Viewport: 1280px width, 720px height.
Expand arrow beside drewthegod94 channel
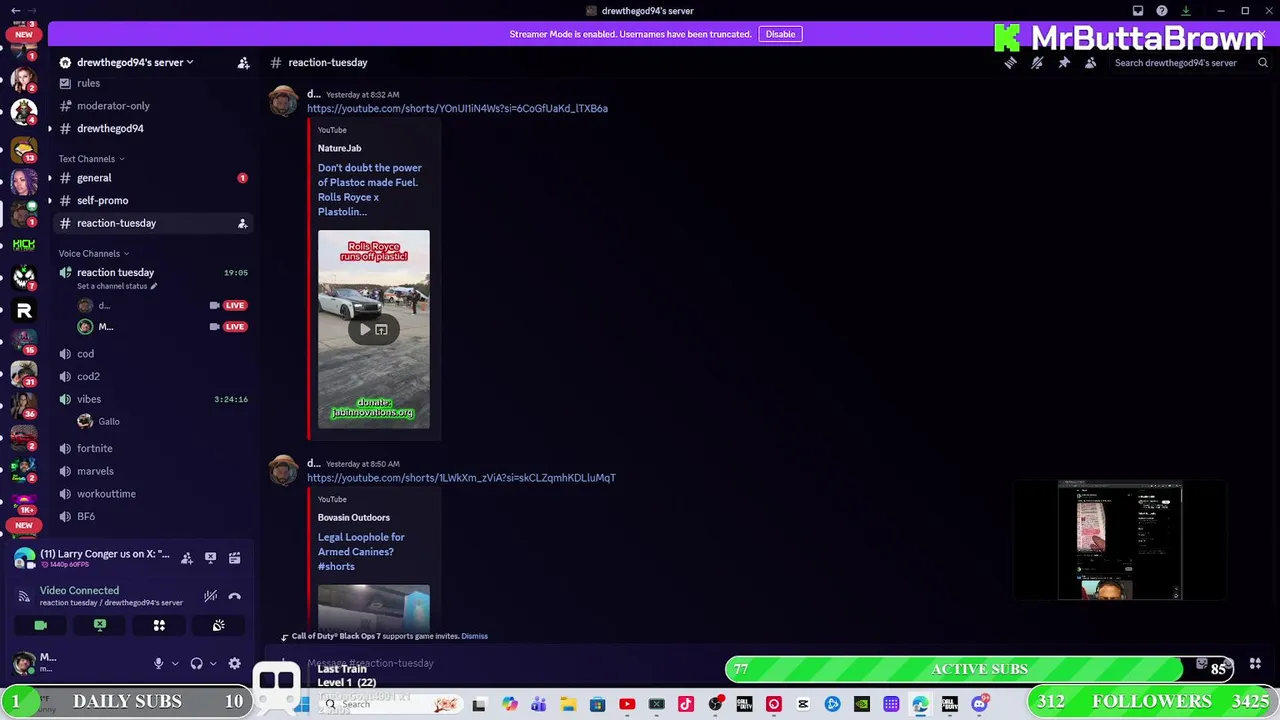[x=50, y=129]
